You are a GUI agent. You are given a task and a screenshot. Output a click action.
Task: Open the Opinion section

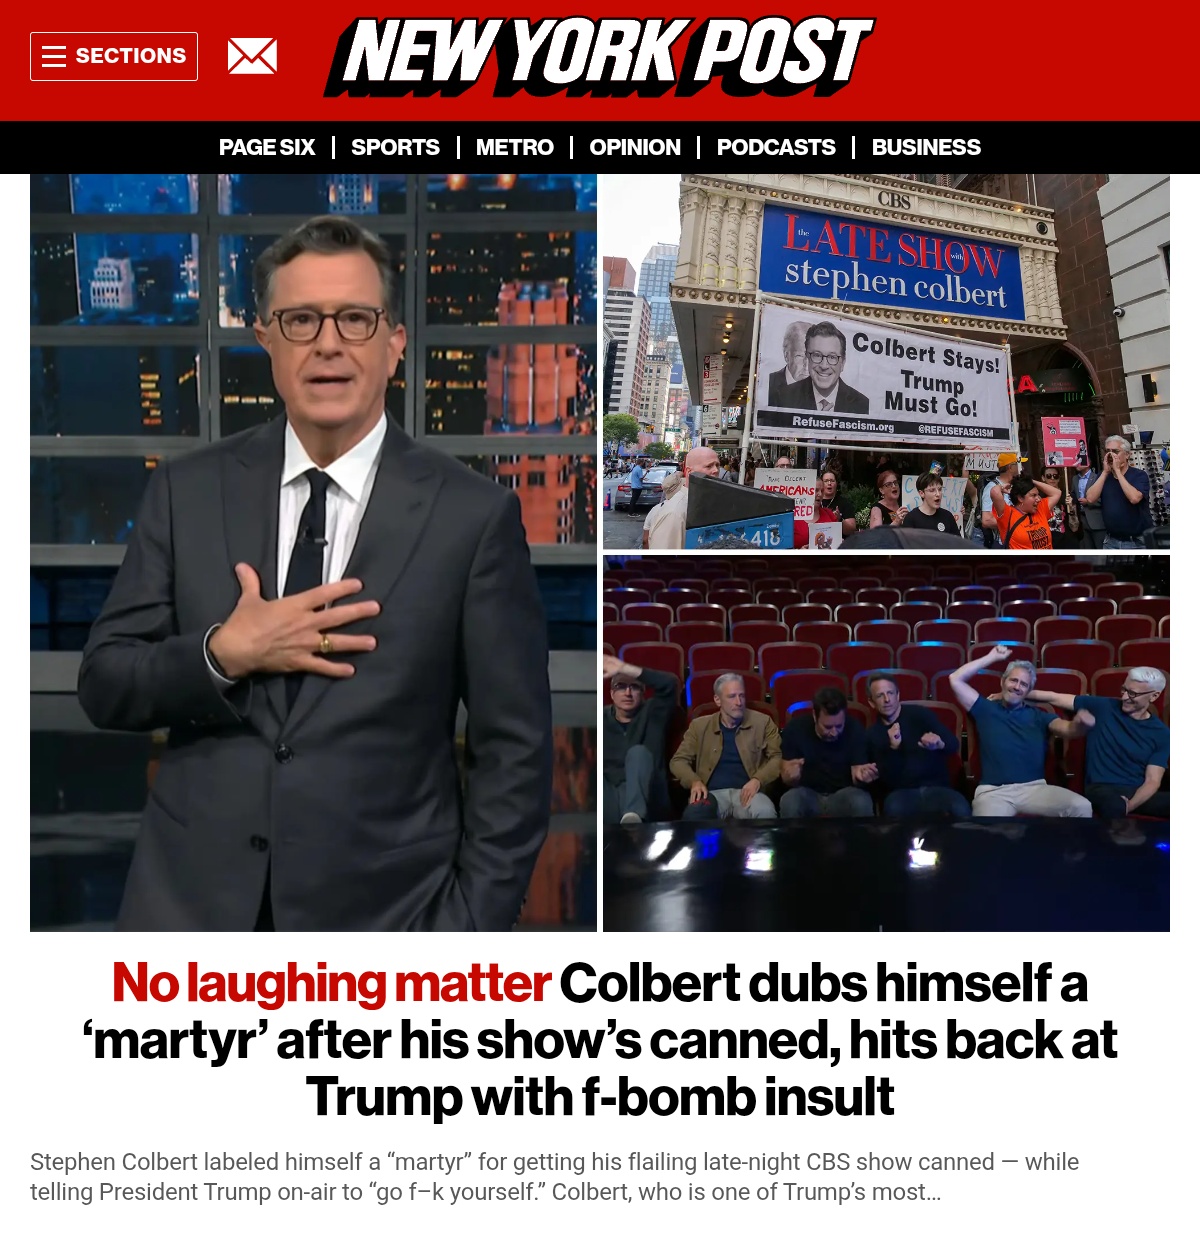(x=635, y=147)
